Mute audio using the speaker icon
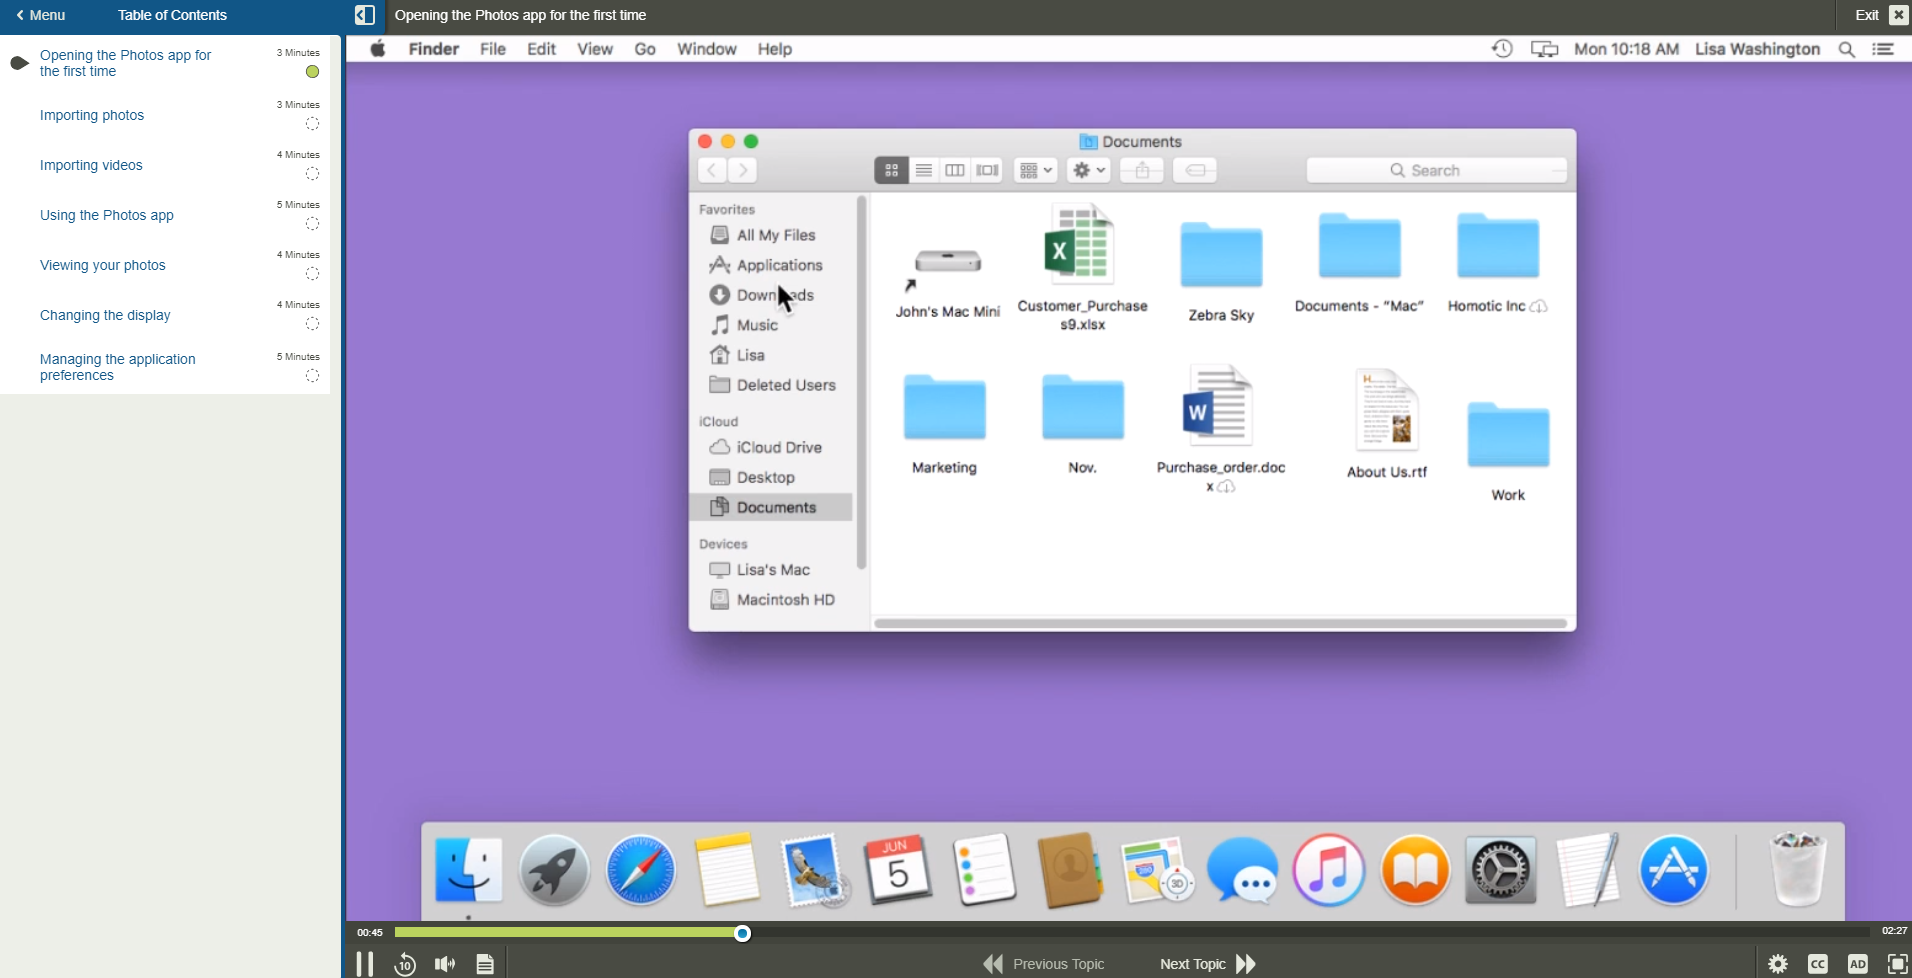 pos(444,963)
